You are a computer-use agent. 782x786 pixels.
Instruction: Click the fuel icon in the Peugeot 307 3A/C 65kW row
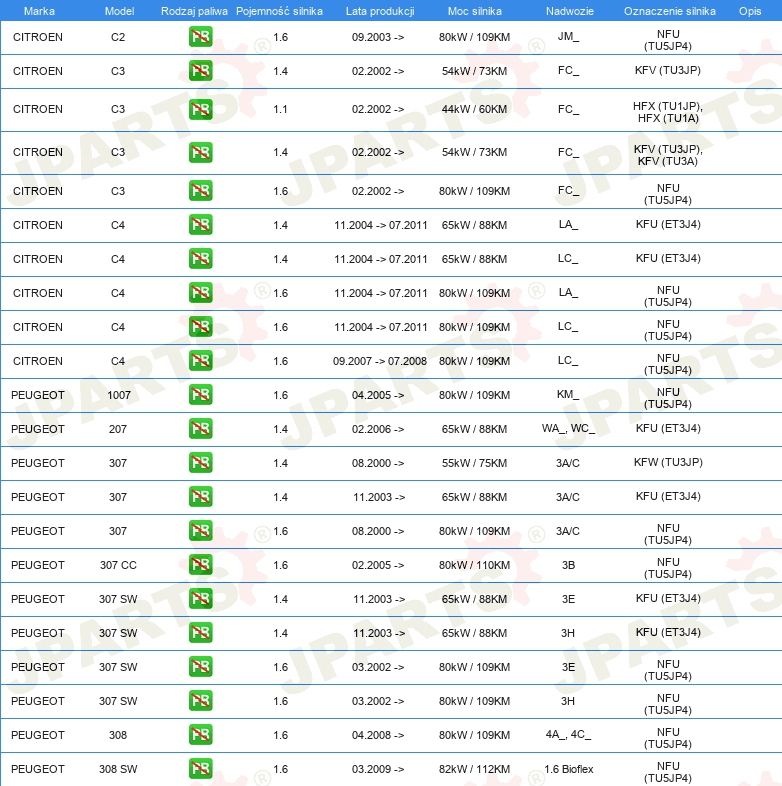(x=201, y=497)
